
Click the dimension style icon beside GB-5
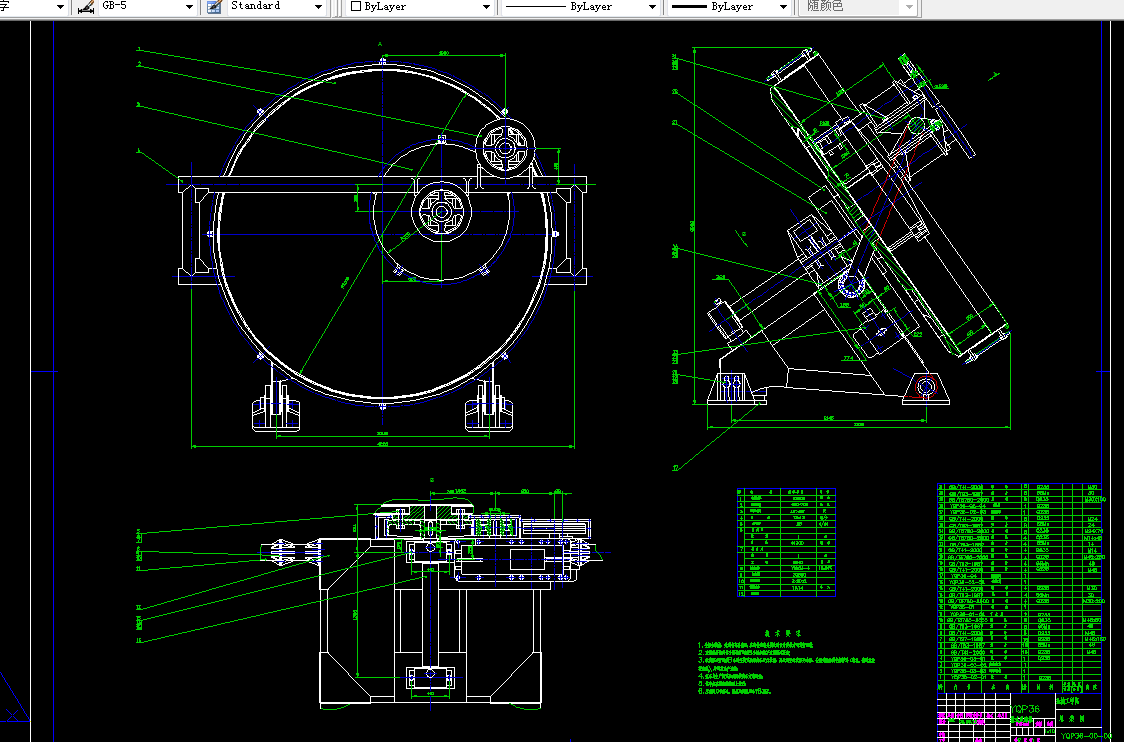coord(86,6)
